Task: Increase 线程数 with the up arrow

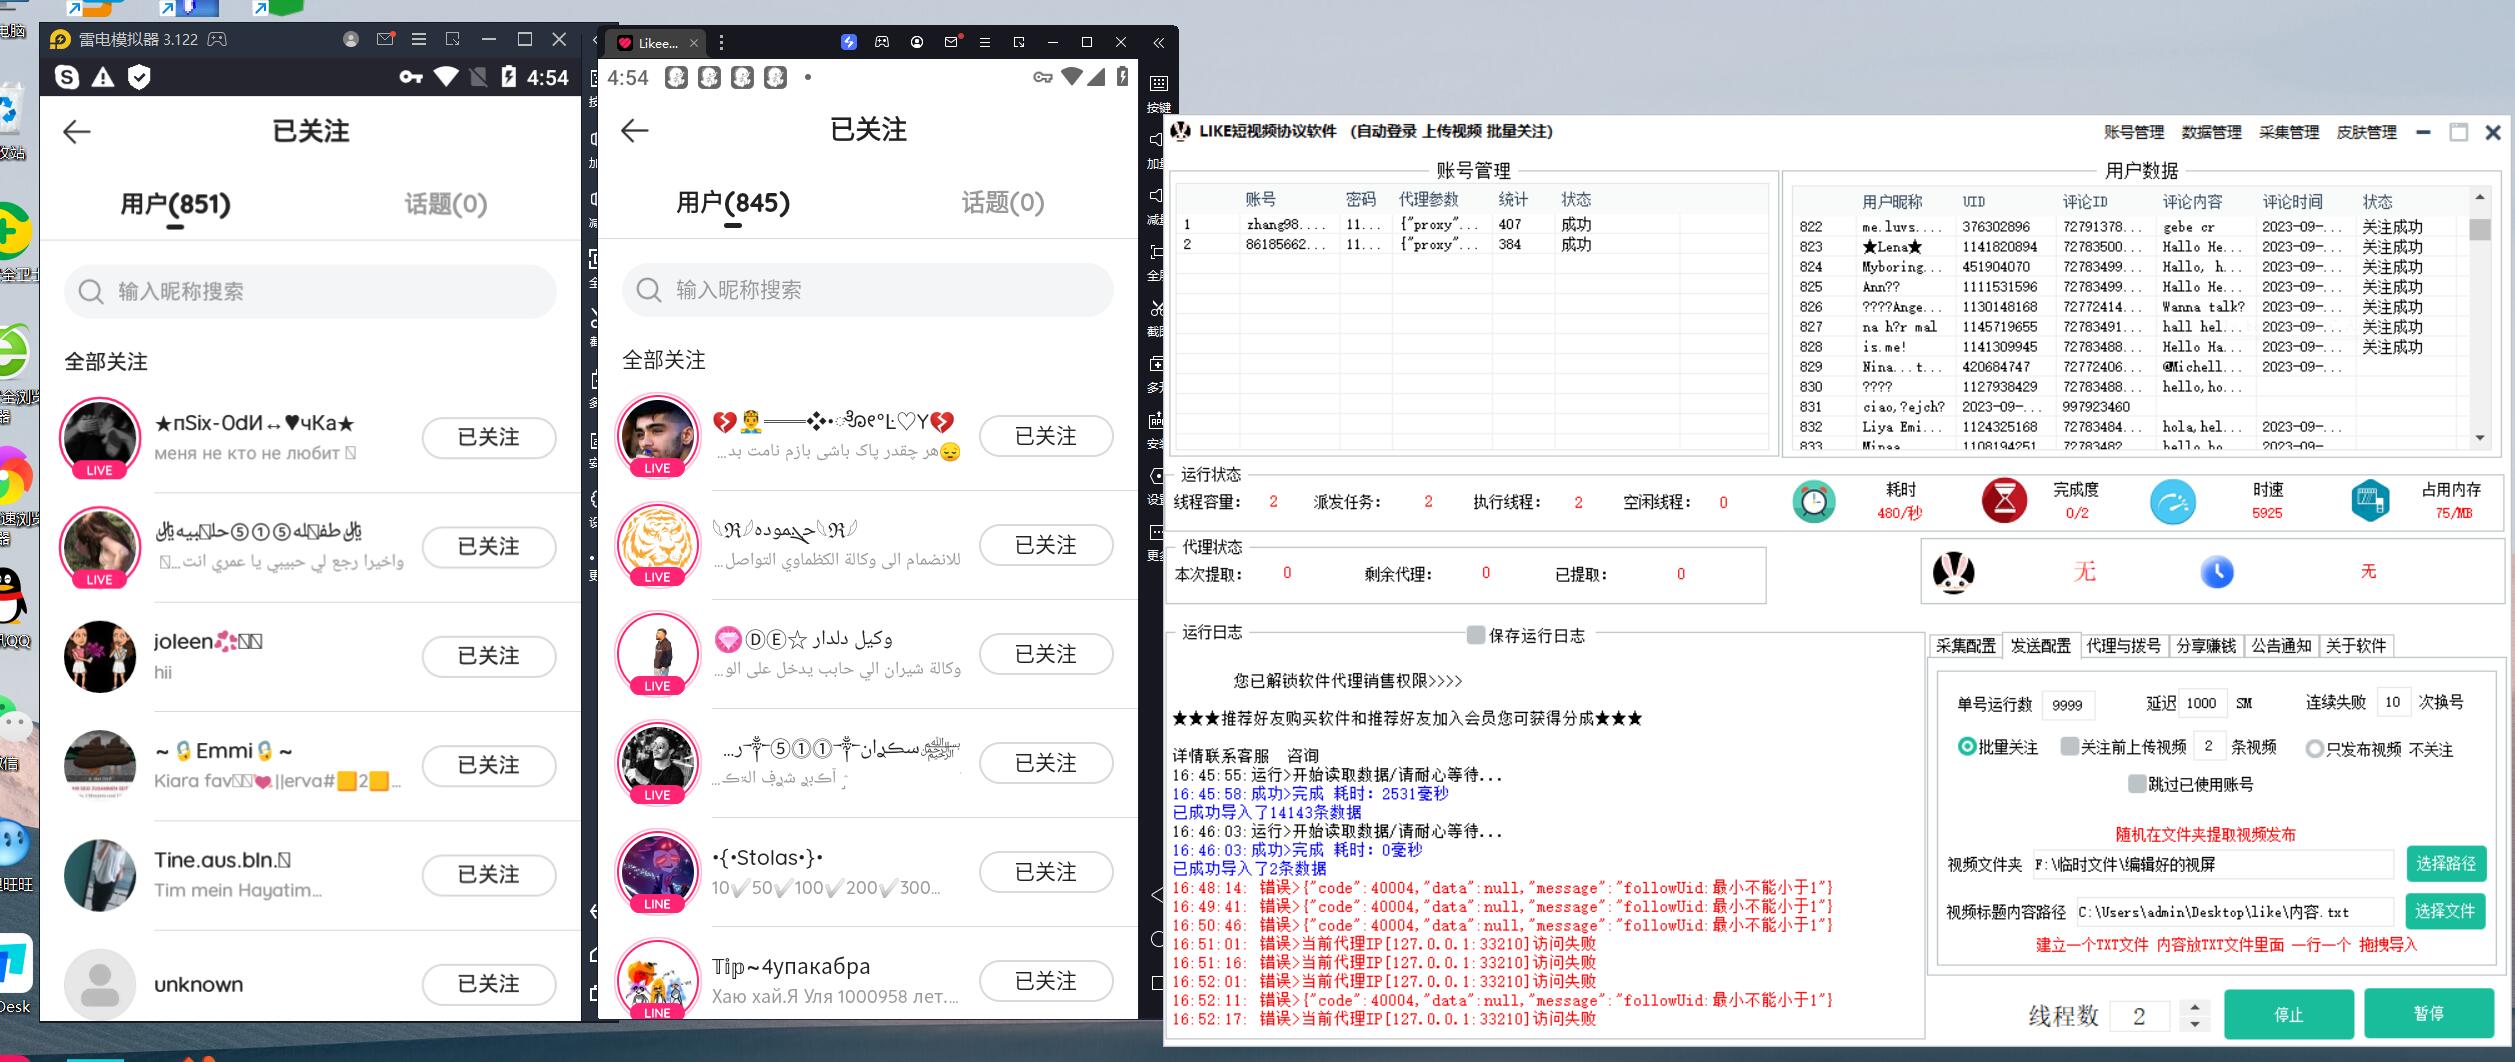Action: click(2195, 1007)
